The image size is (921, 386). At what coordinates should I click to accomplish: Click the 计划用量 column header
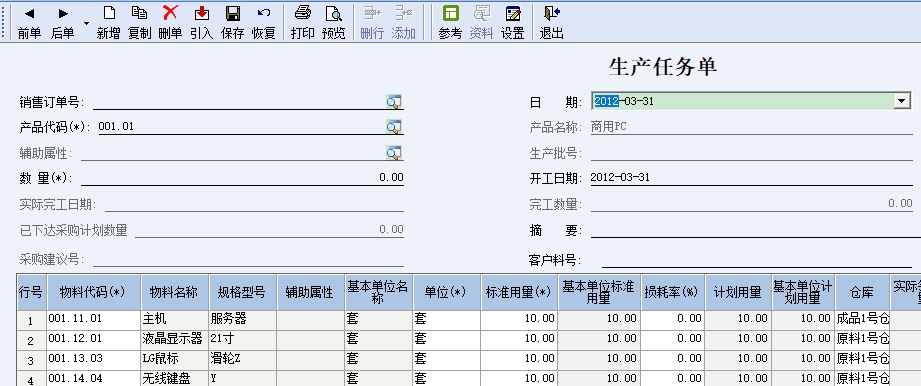[738, 292]
